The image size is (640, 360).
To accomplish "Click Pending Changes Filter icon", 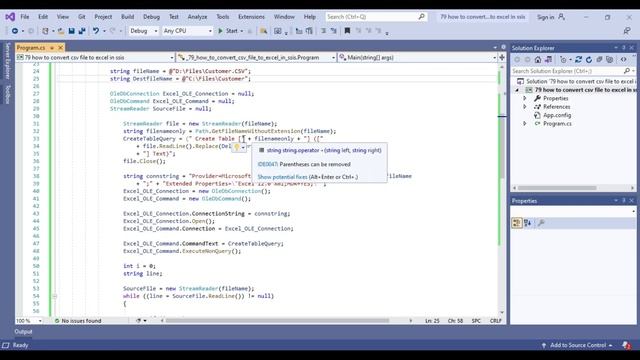I will tap(564, 60).
